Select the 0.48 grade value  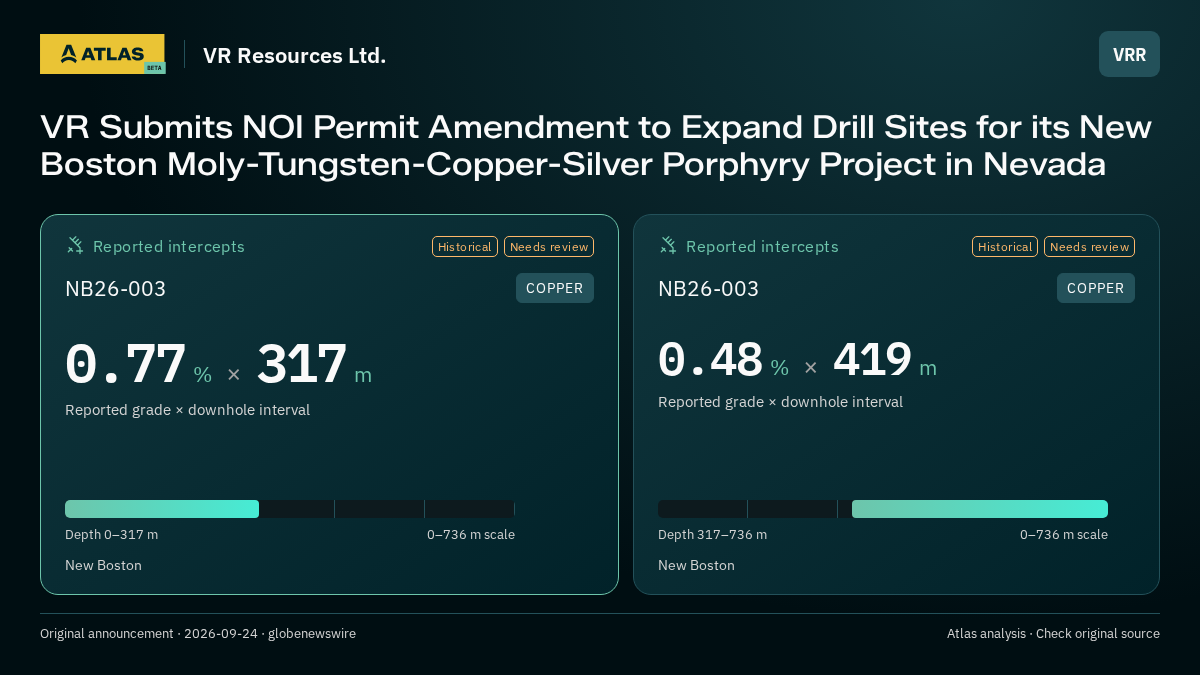711,360
